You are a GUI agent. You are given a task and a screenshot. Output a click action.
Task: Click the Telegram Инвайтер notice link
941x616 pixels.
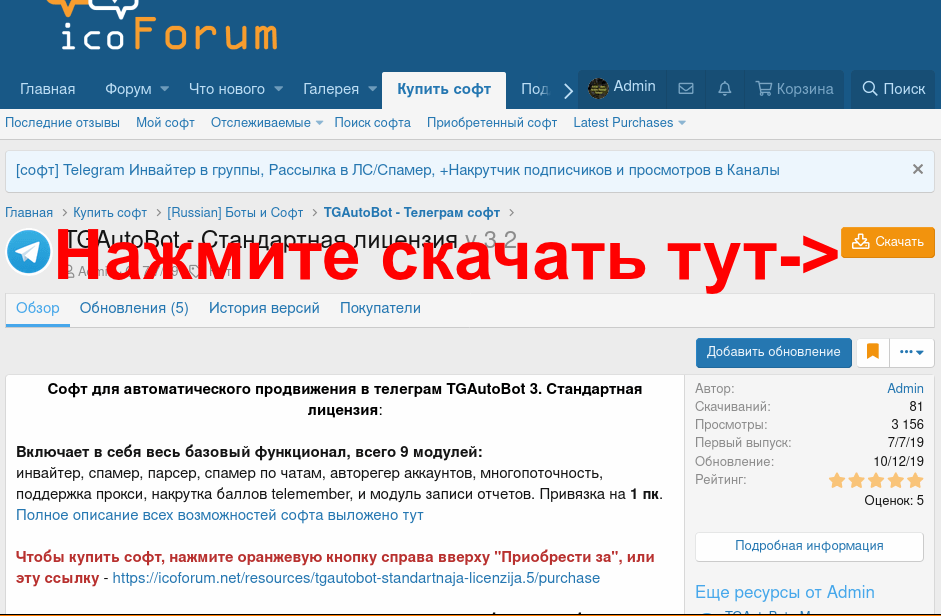[x=397, y=170]
